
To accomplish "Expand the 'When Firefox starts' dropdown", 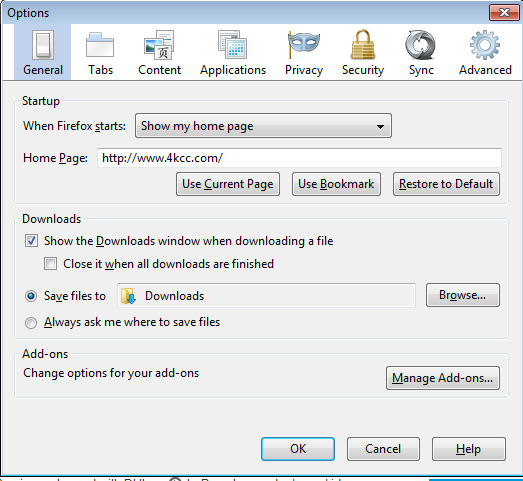I will [x=263, y=126].
